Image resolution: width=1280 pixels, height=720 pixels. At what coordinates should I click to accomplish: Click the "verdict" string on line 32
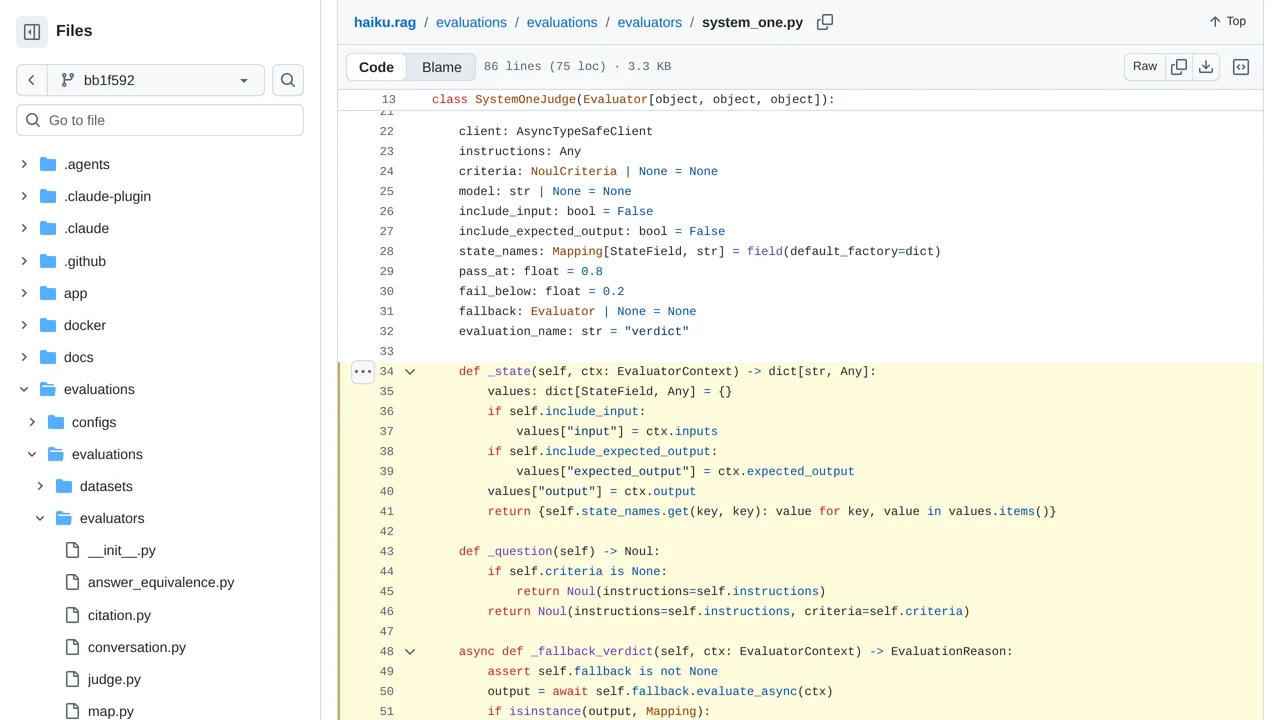657,331
